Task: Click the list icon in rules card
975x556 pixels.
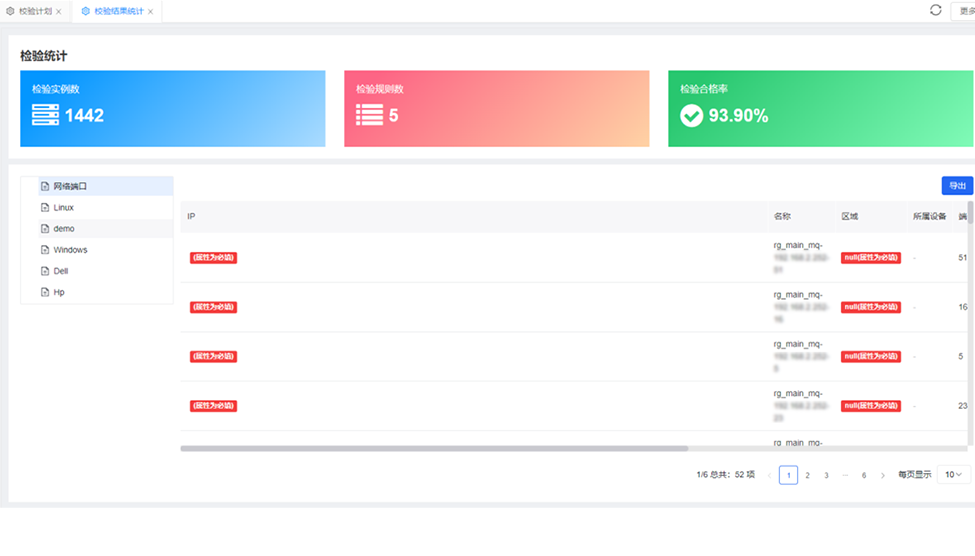Action: click(x=369, y=115)
